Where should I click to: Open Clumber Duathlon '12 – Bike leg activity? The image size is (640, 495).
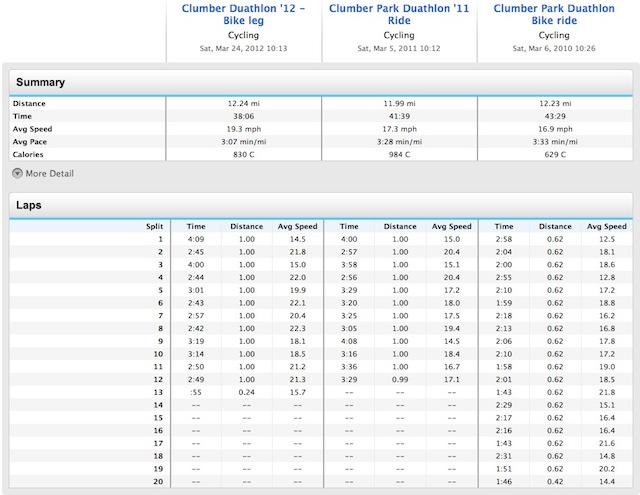point(243,14)
